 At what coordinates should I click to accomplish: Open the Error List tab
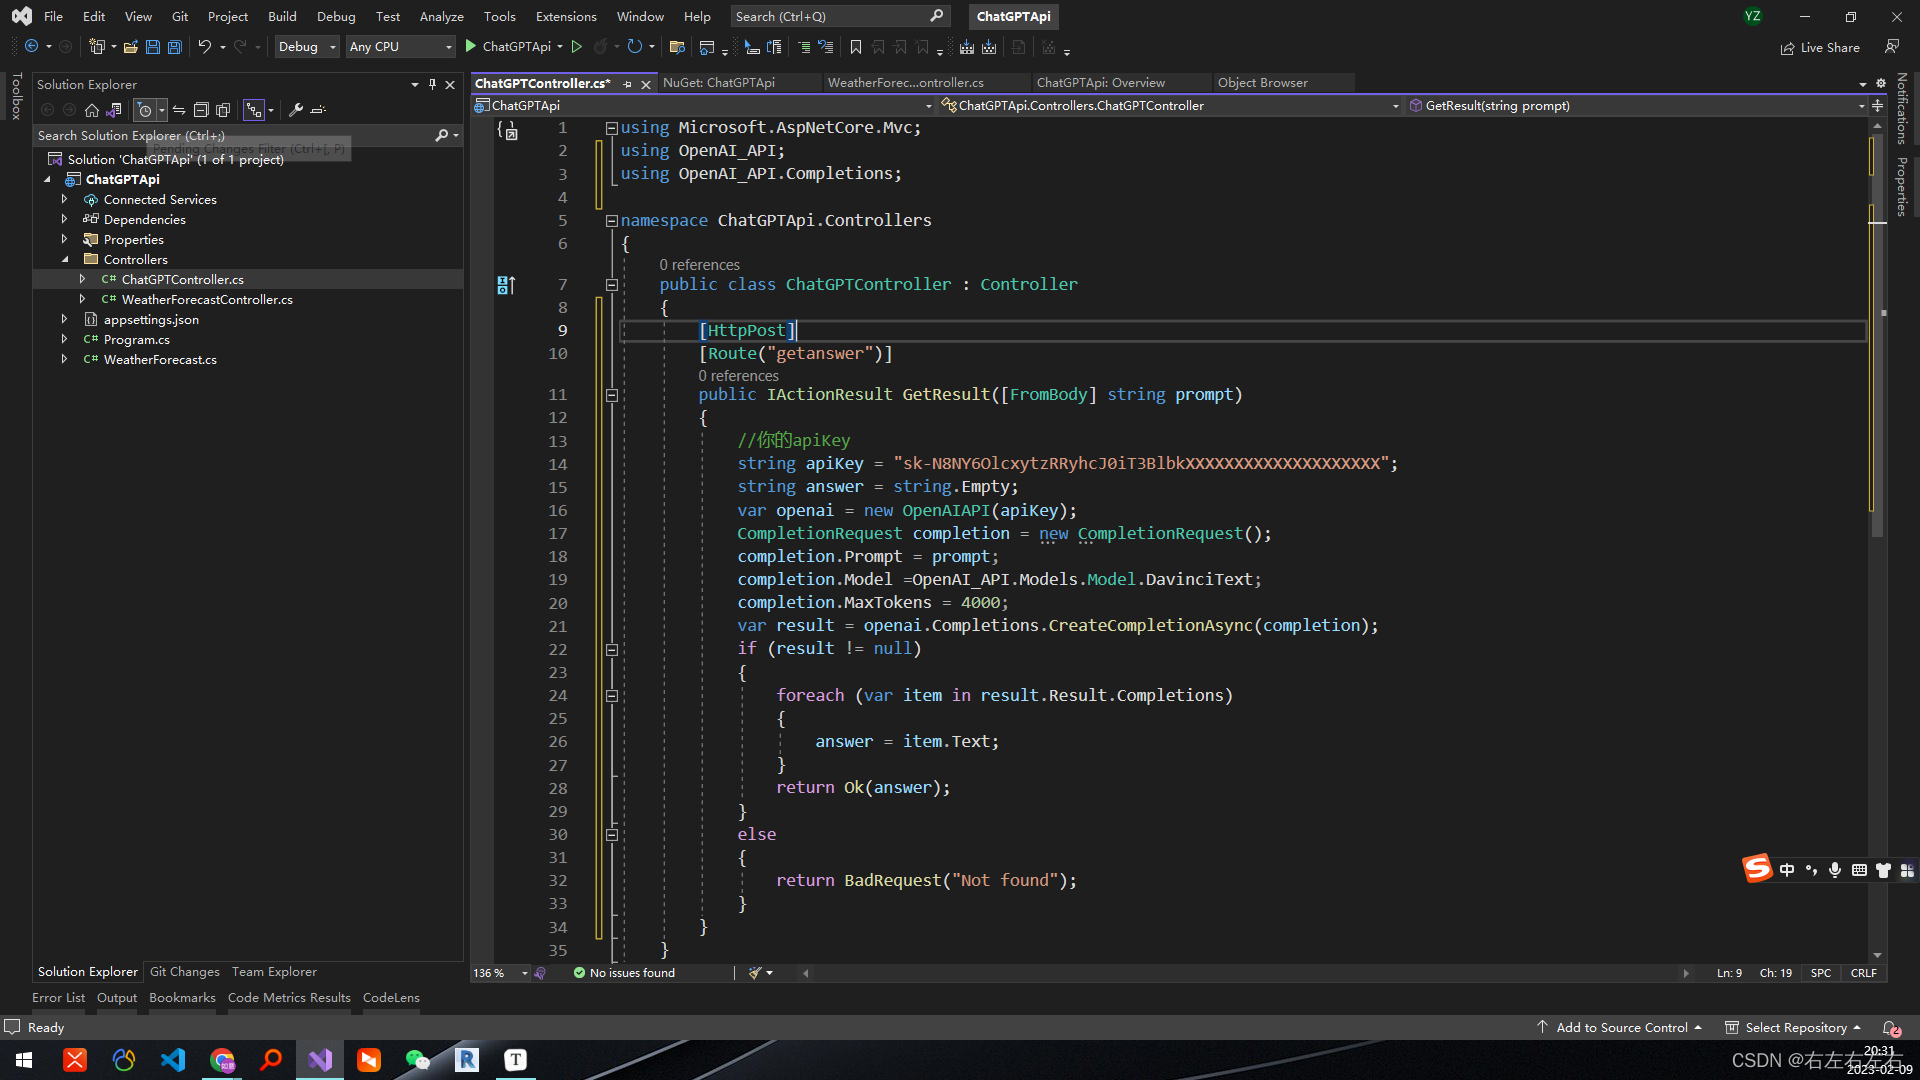[58, 998]
